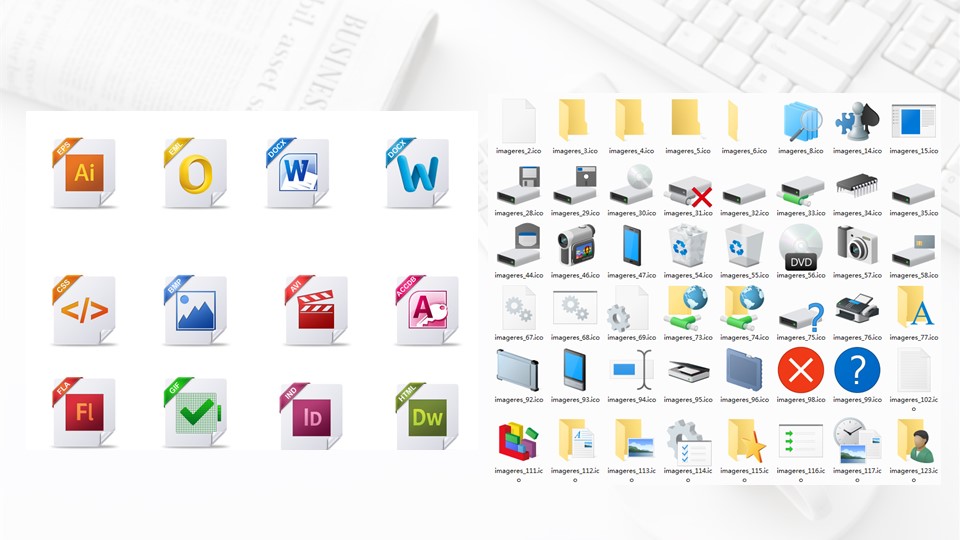This screenshot has width=960, height=540.
Task: Select the "imageres_102.ico" label
Action: tap(913, 403)
